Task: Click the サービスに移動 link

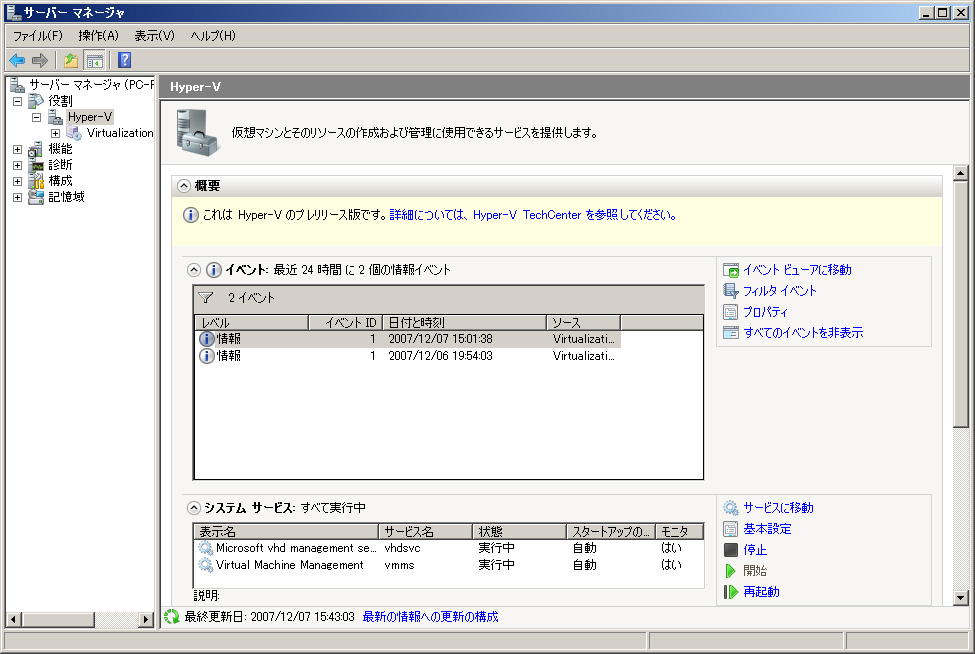Action: tap(779, 508)
